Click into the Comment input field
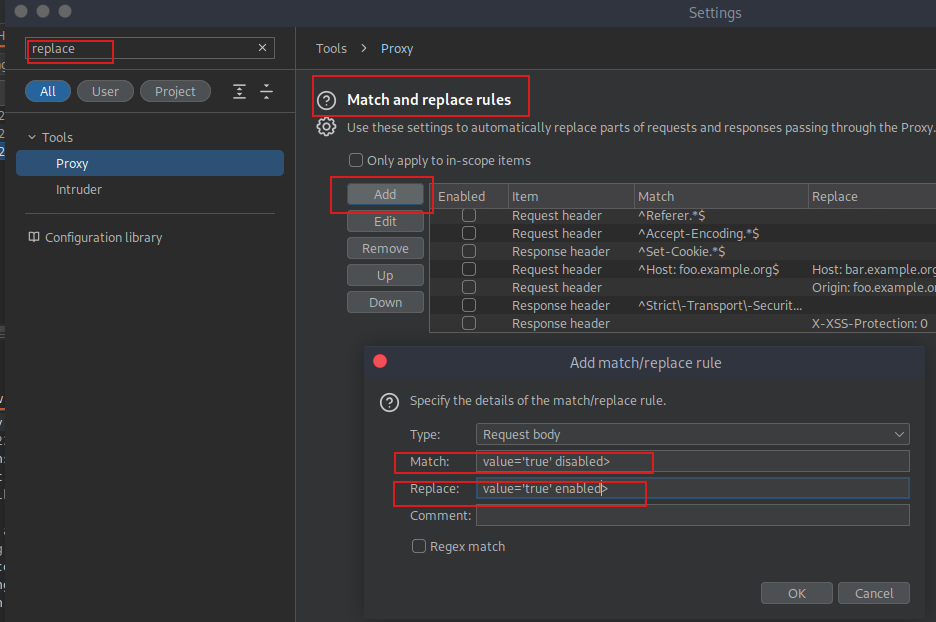Image resolution: width=936 pixels, height=622 pixels. 692,516
